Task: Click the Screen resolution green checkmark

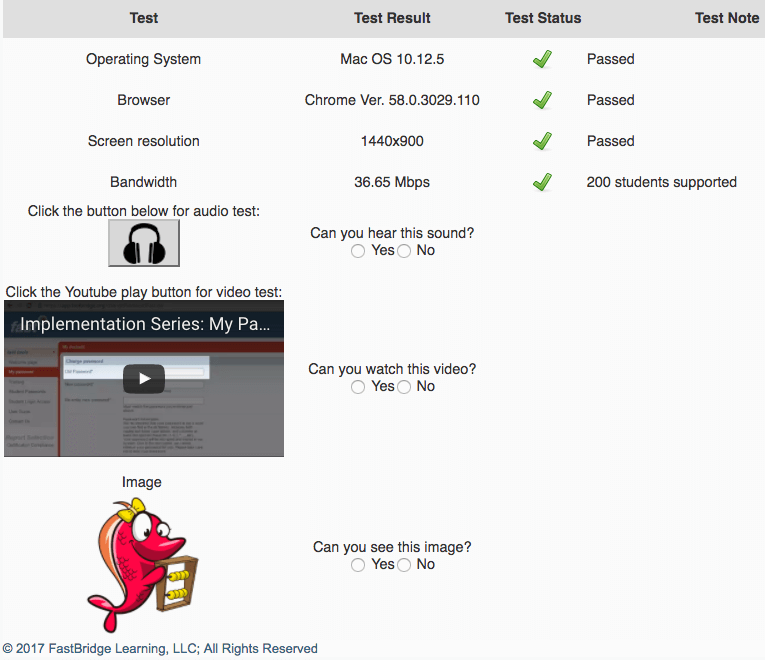Action: (542, 141)
